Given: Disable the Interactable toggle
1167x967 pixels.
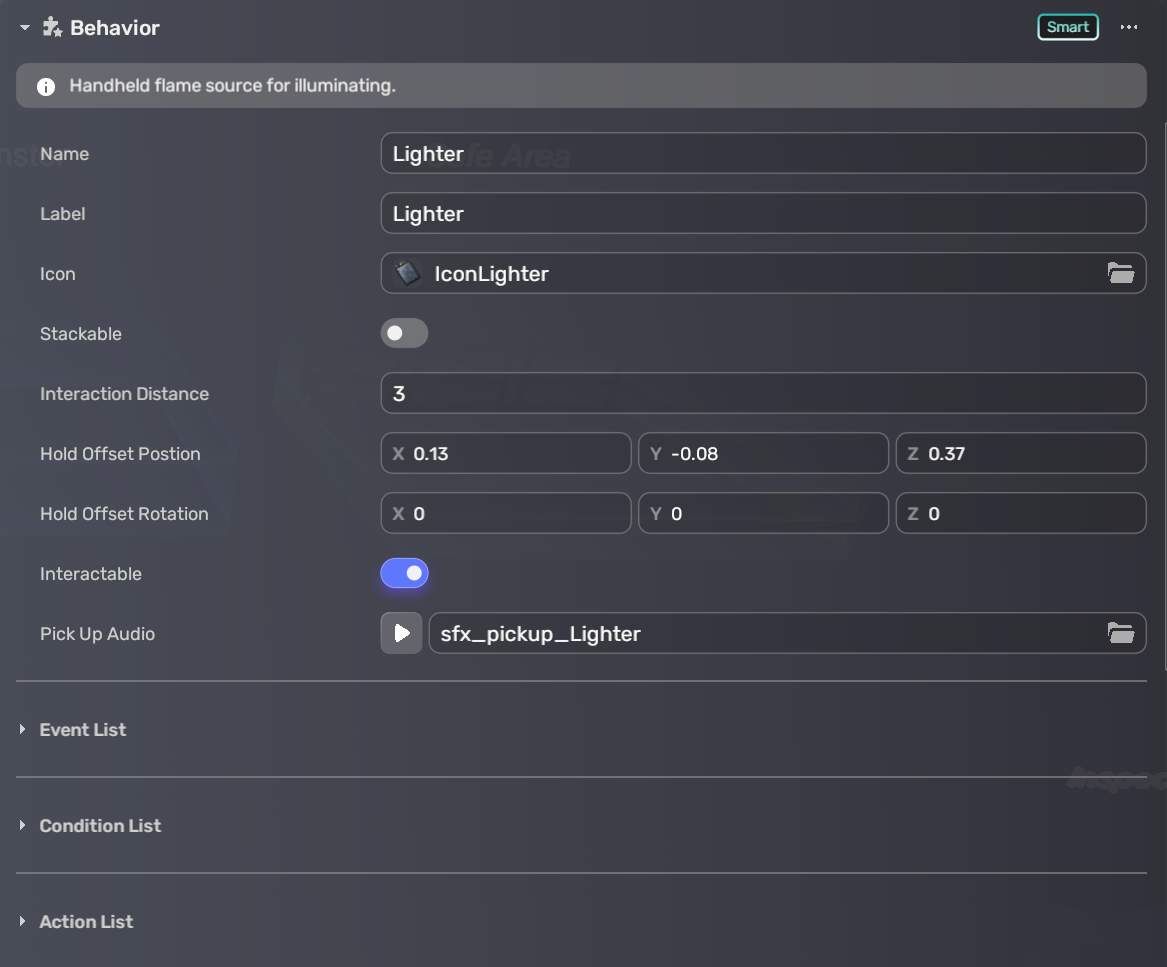Looking at the screenshot, I should click(404, 573).
